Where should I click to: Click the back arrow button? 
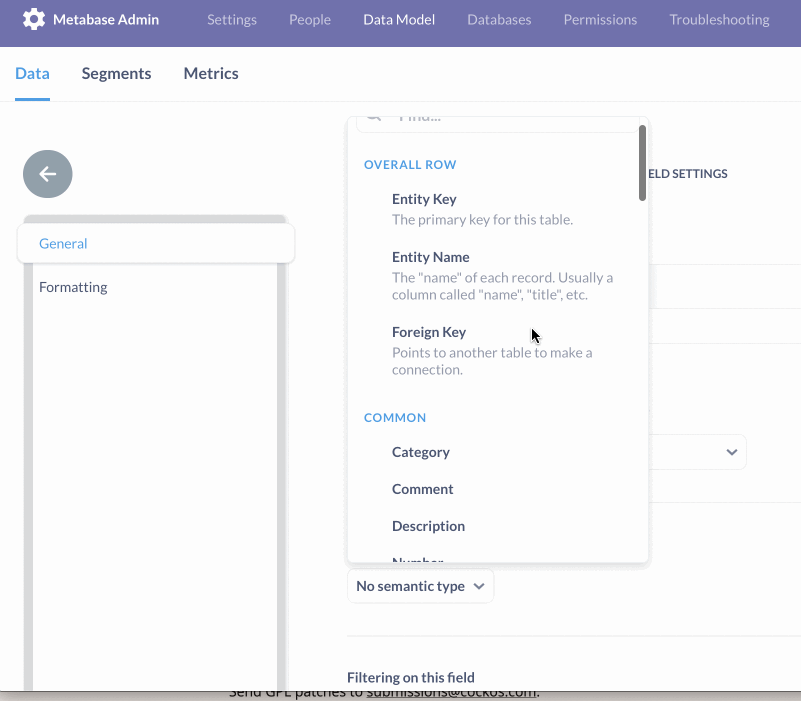click(47, 174)
